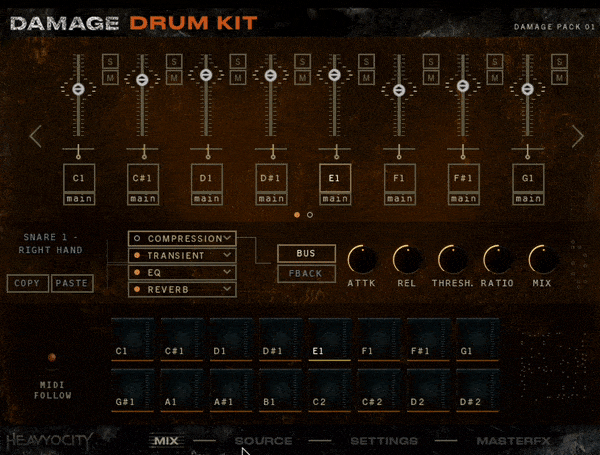Disable the Transient effect power dot
600x455 pixels.
click(137, 255)
